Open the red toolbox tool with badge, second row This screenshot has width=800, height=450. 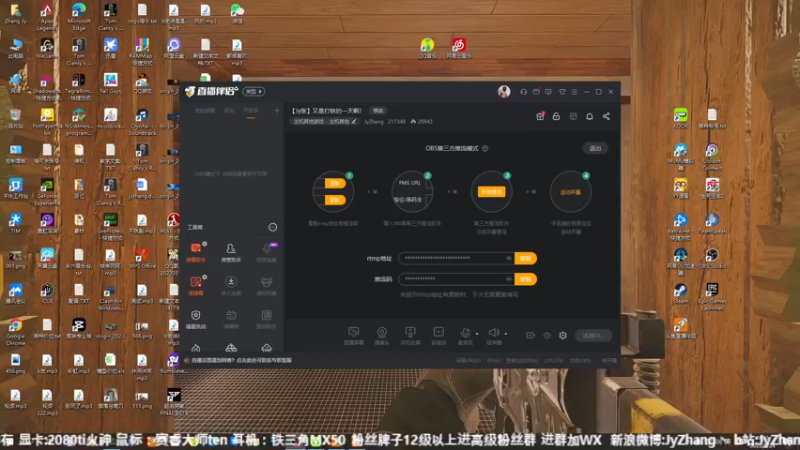(x=196, y=286)
